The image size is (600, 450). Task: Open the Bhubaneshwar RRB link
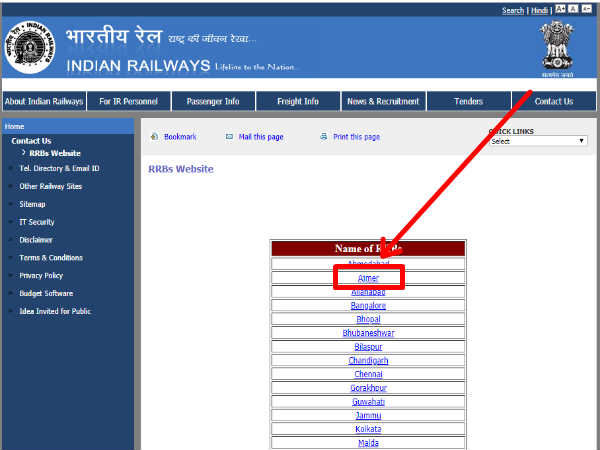coord(368,333)
